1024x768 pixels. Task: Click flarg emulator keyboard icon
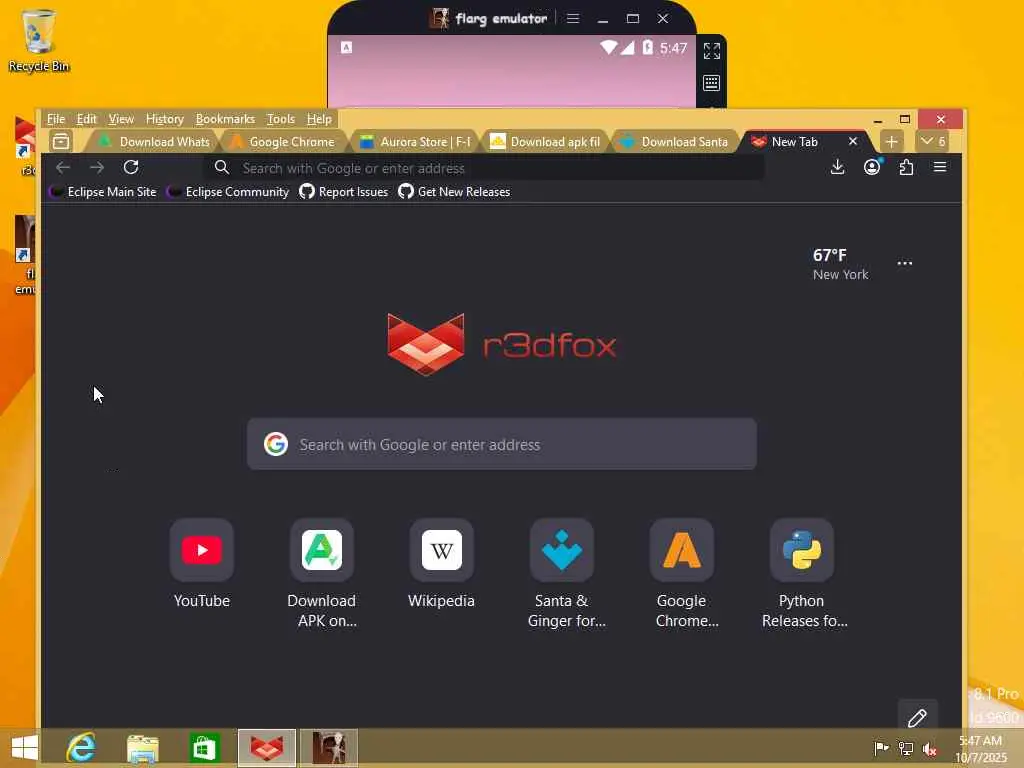pyautogui.click(x=712, y=83)
